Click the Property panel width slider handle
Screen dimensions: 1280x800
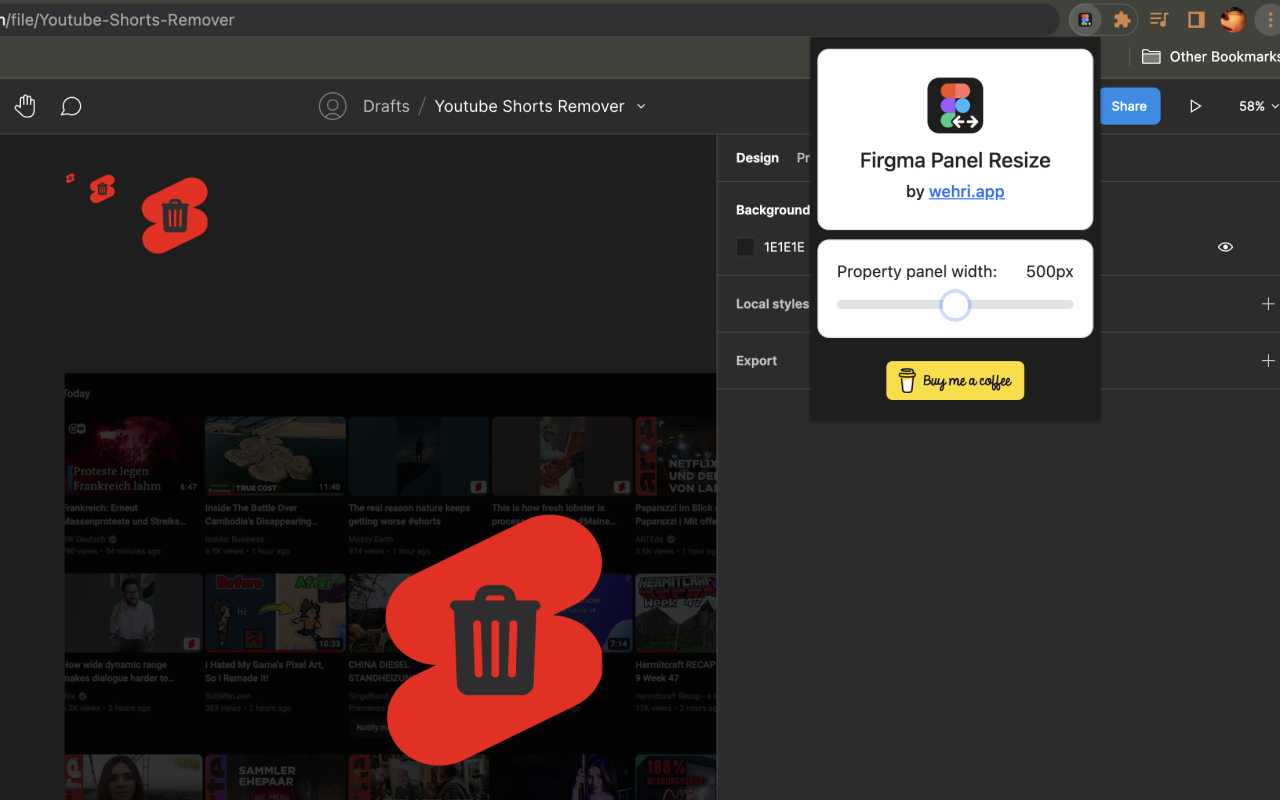(955, 305)
